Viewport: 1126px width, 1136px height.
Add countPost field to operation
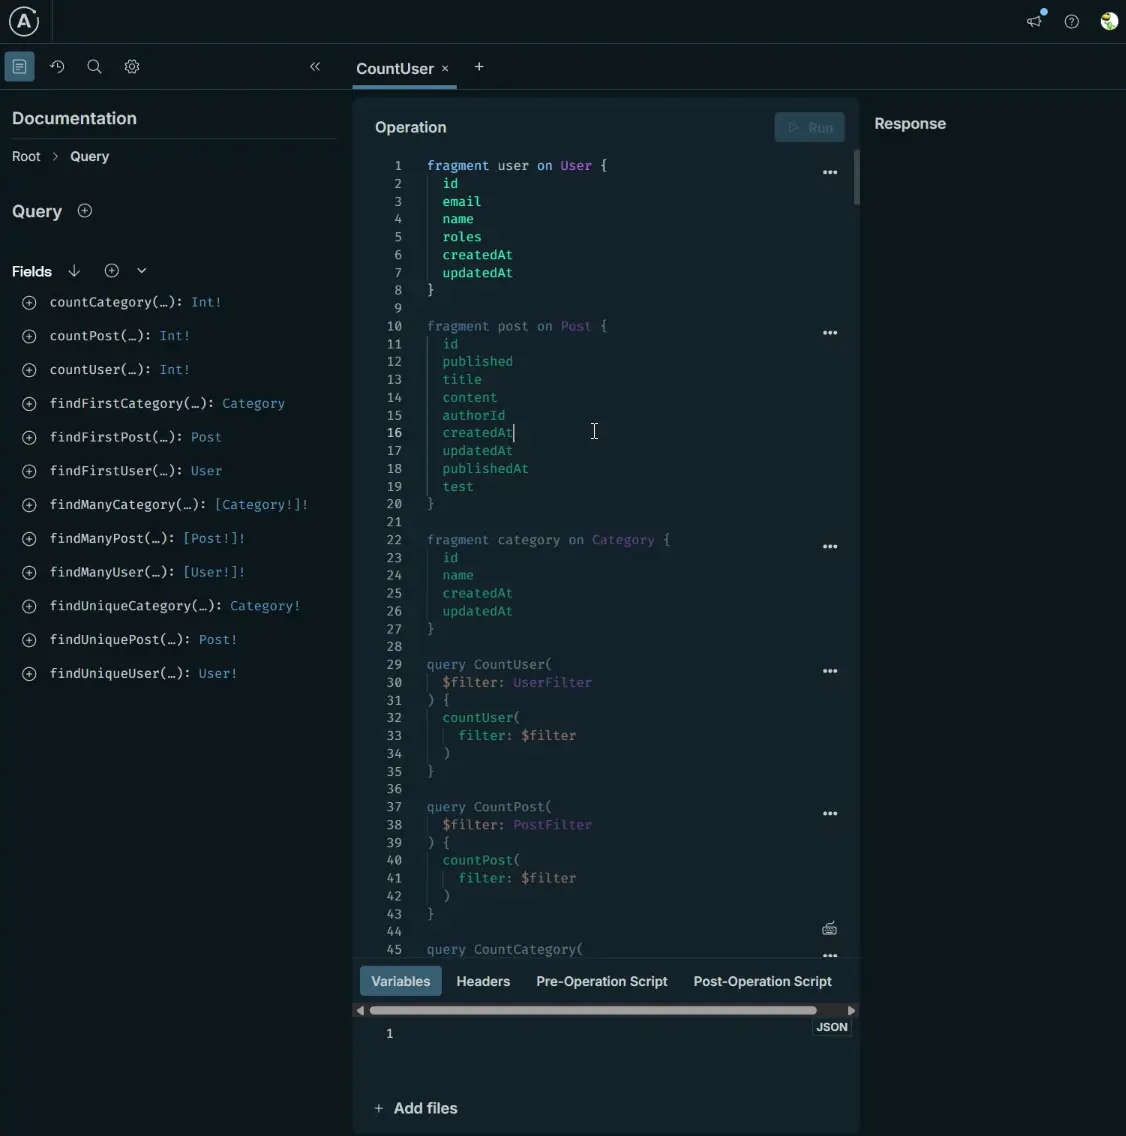pyautogui.click(x=29, y=336)
